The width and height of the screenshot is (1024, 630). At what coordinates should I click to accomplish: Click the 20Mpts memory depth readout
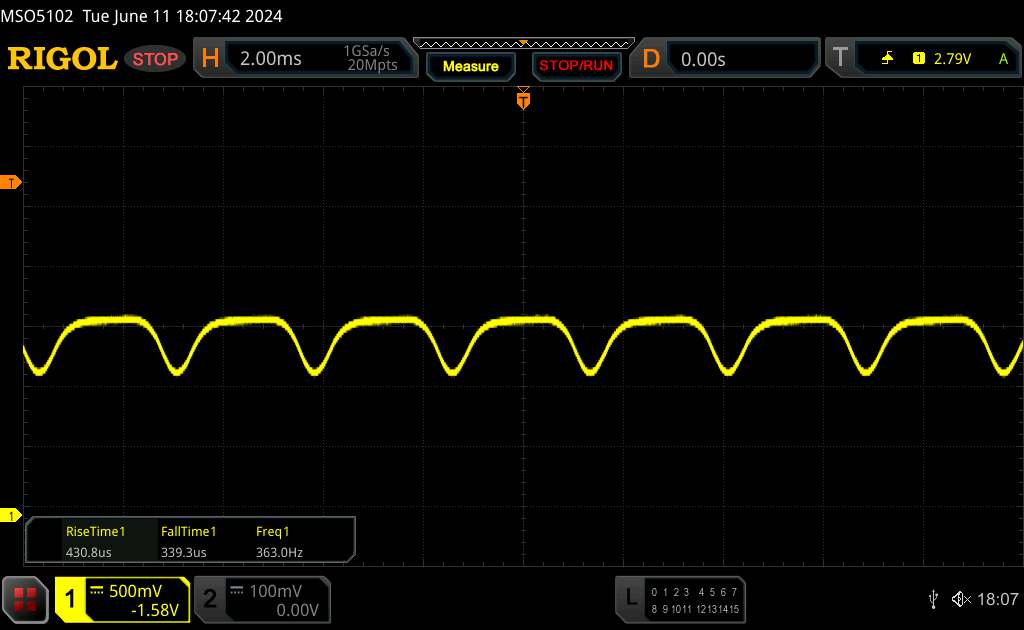pos(372,65)
